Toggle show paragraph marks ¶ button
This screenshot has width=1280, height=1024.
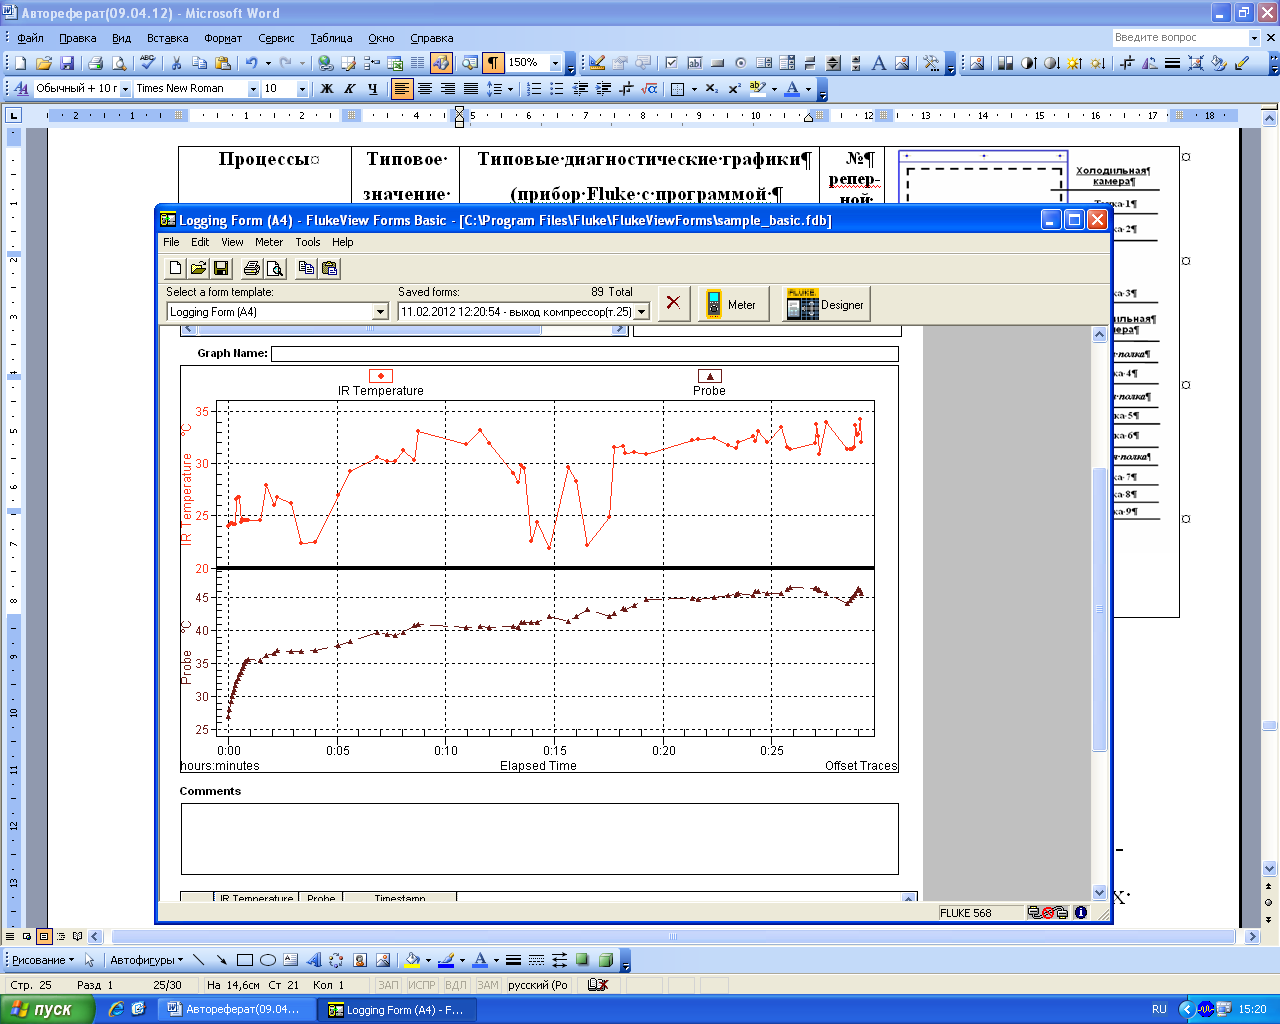click(493, 63)
